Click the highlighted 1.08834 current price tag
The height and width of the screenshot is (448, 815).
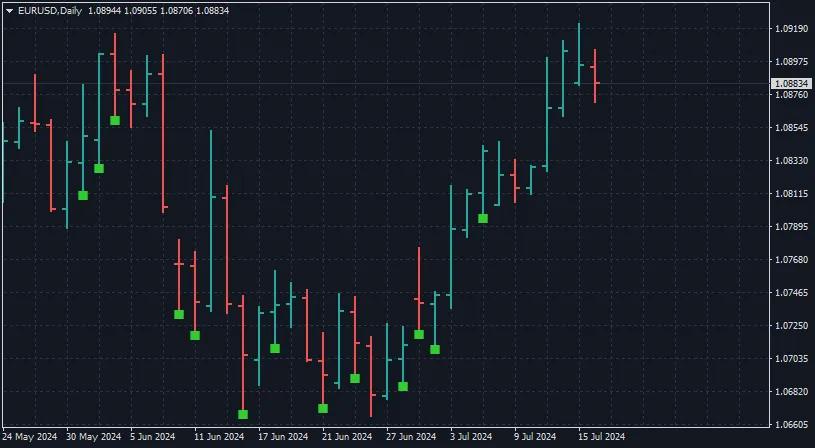click(x=791, y=83)
